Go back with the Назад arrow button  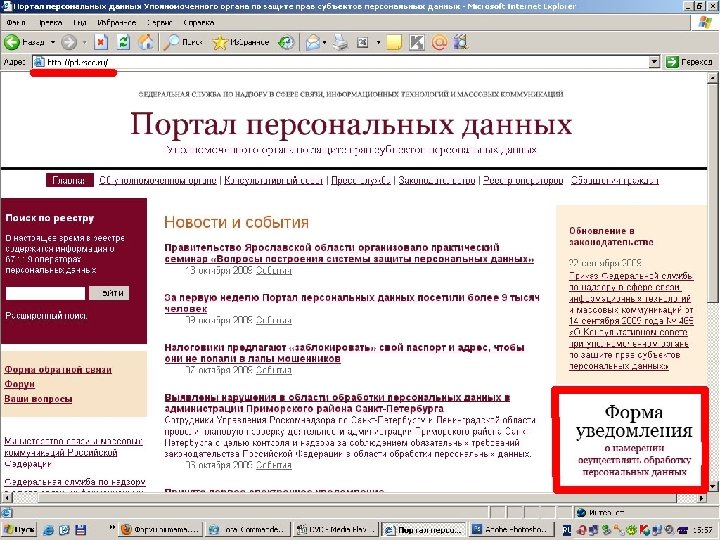(x=24, y=42)
